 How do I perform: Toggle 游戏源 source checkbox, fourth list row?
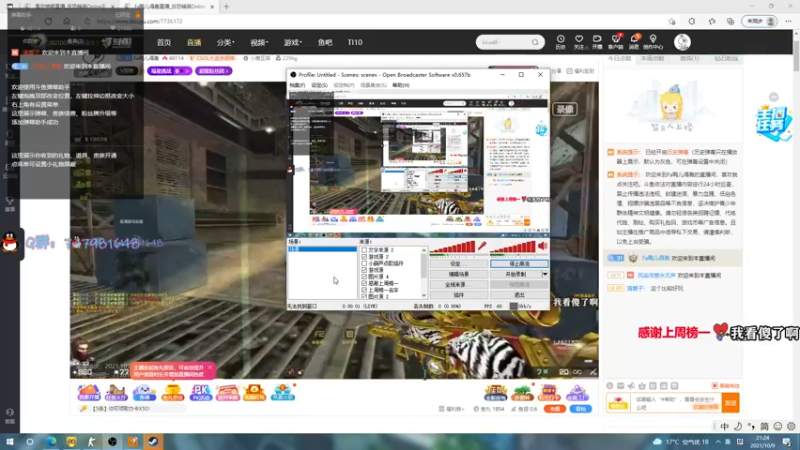pos(364,270)
